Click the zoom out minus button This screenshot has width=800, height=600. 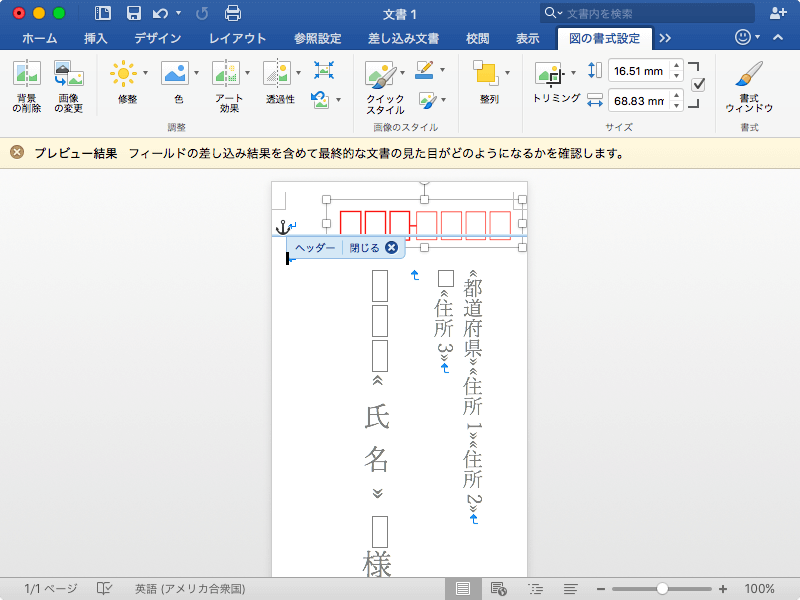(x=601, y=589)
